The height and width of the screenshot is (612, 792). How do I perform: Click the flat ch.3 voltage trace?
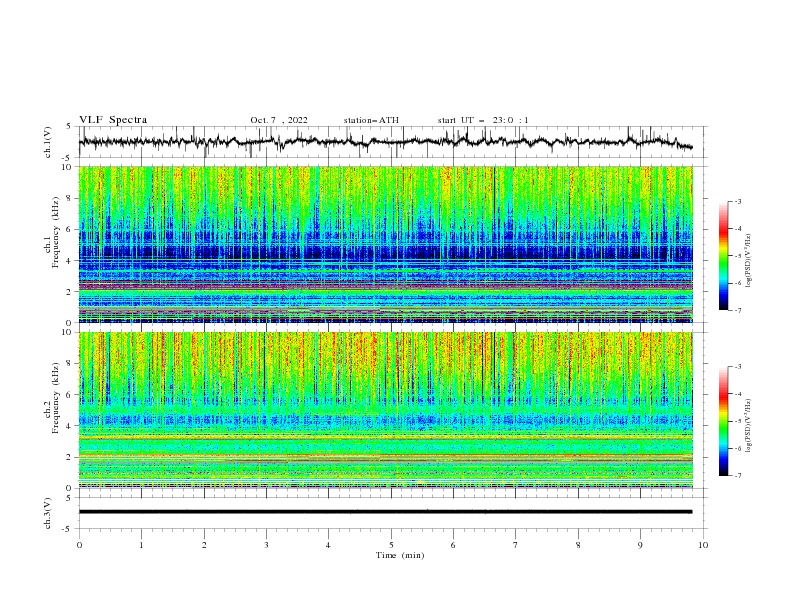pyautogui.click(x=385, y=512)
